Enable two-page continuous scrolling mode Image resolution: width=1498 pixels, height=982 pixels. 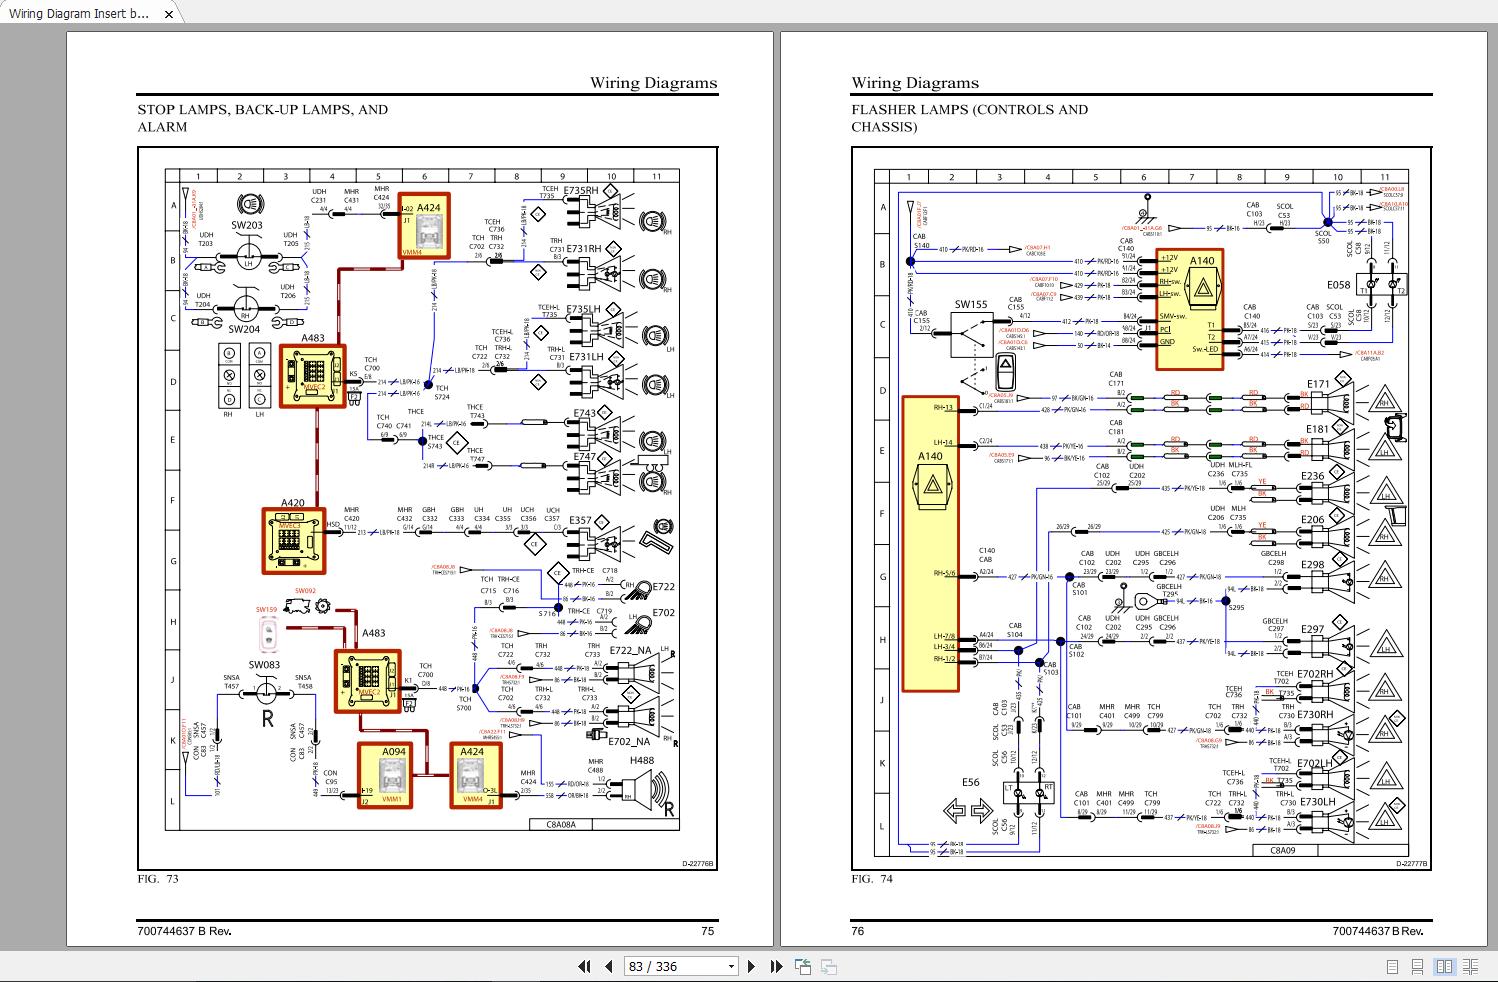(1470, 967)
